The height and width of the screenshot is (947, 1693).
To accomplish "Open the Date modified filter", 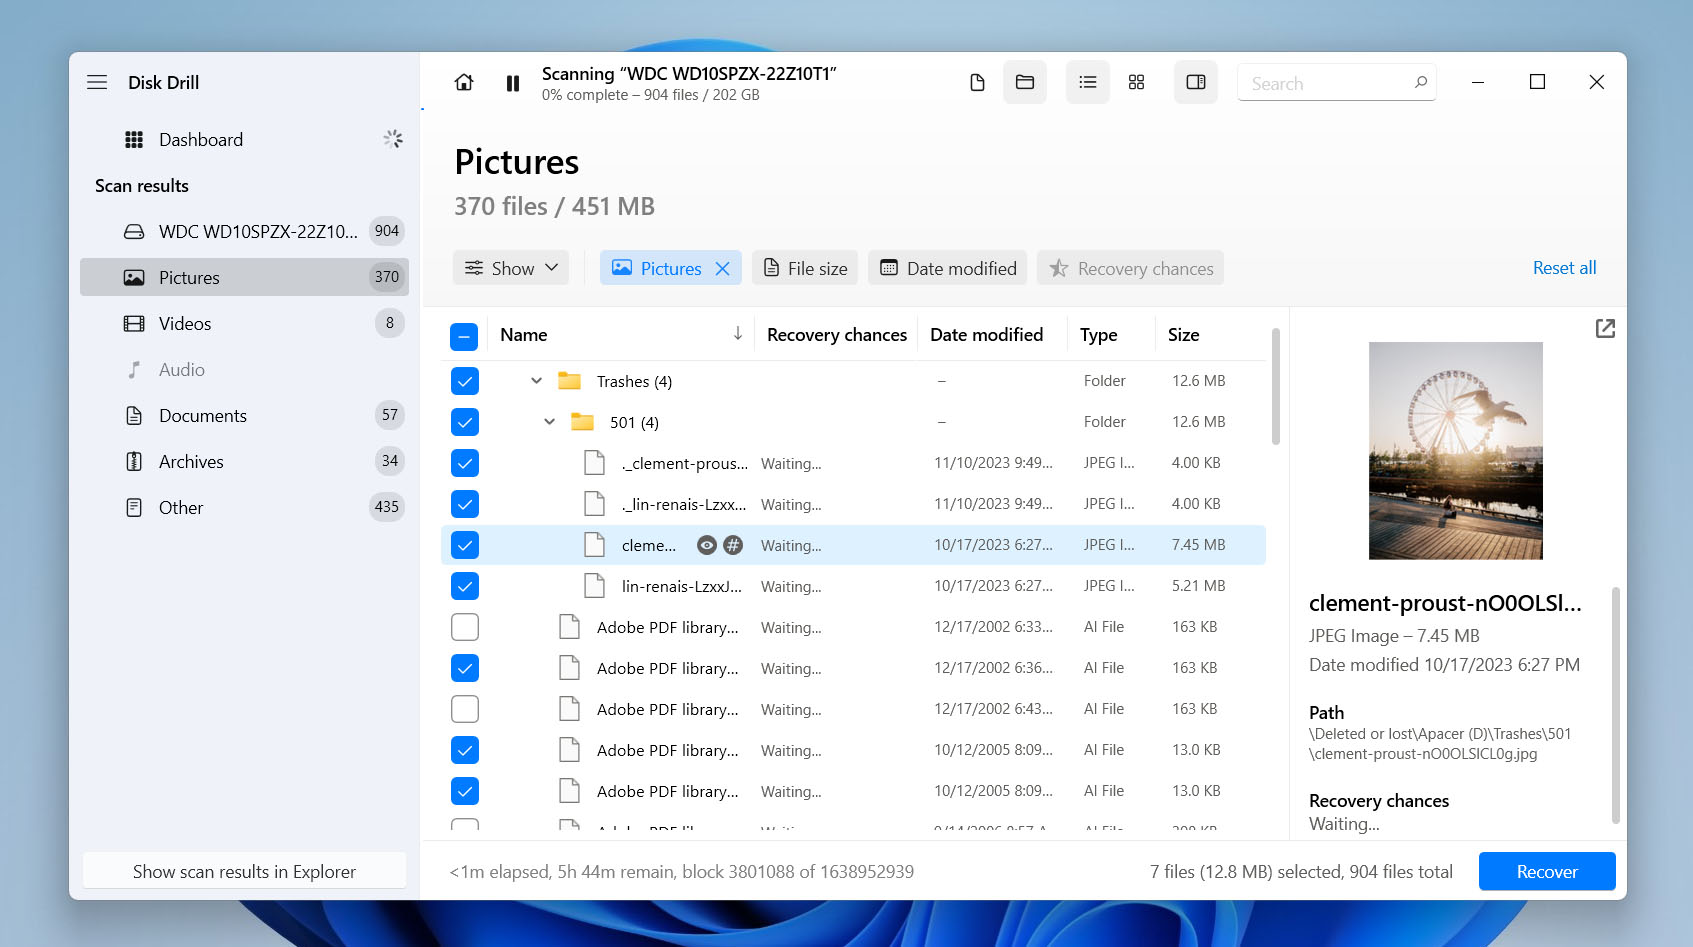I will [x=947, y=268].
